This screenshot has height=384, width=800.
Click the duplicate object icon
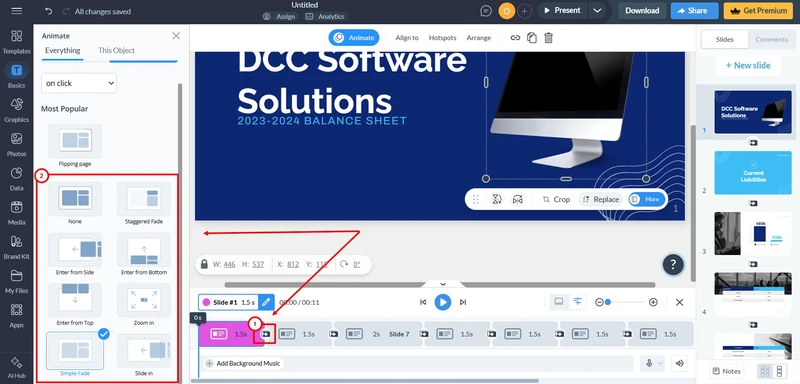coord(532,38)
